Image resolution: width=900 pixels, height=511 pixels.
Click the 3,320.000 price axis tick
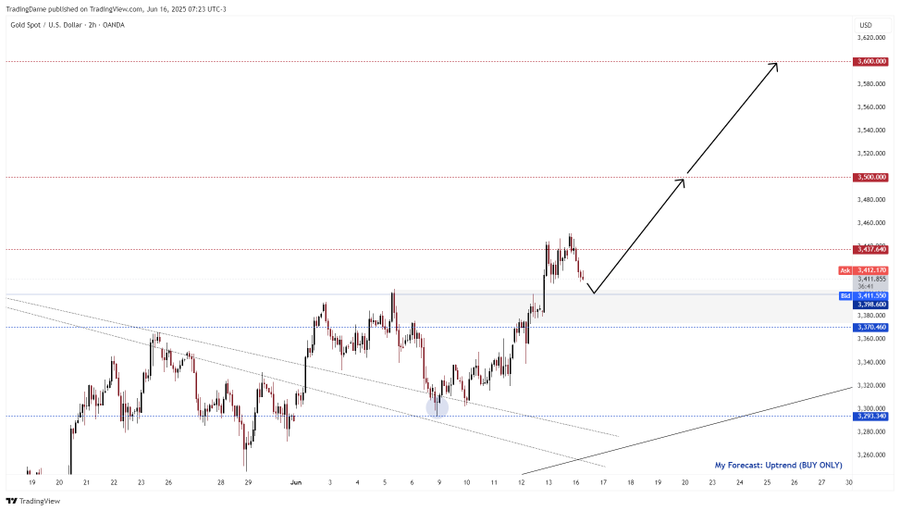[x=871, y=386]
